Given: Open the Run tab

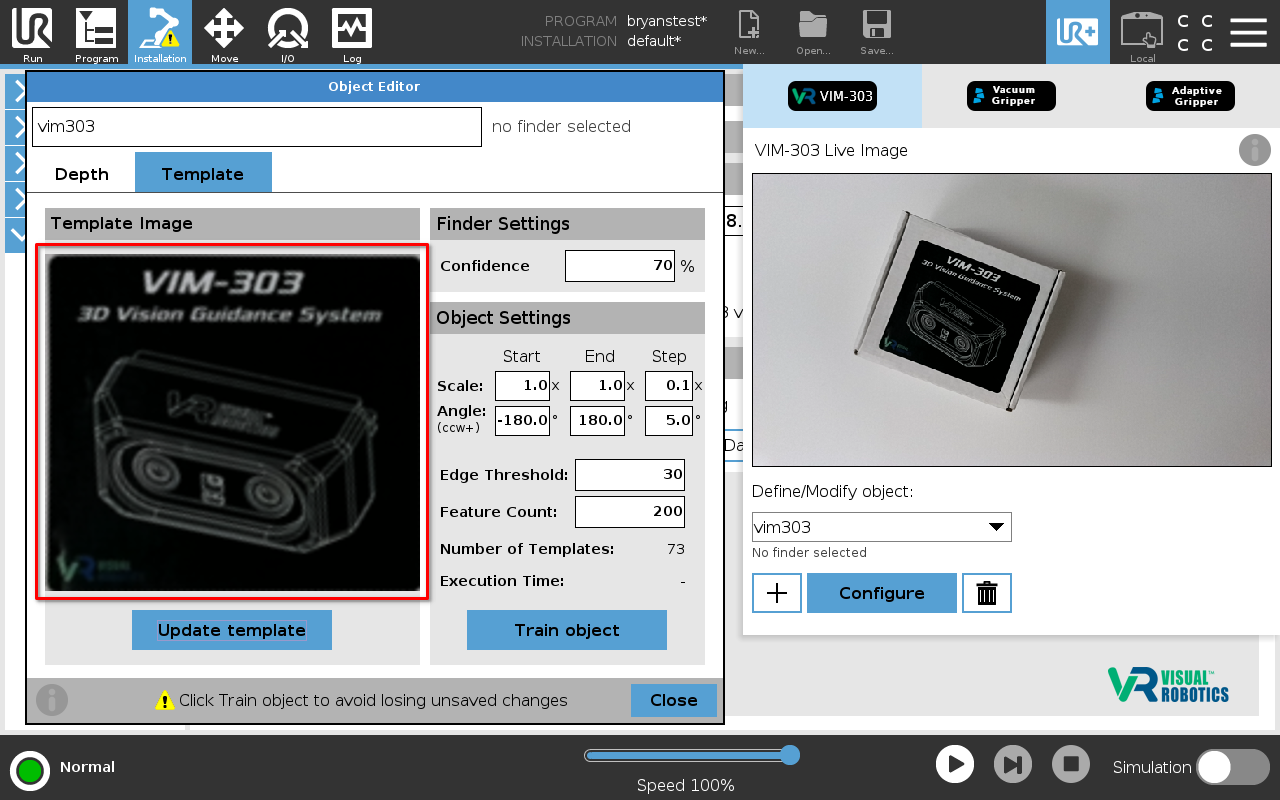Looking at the screenshot, I should [32, 33].
